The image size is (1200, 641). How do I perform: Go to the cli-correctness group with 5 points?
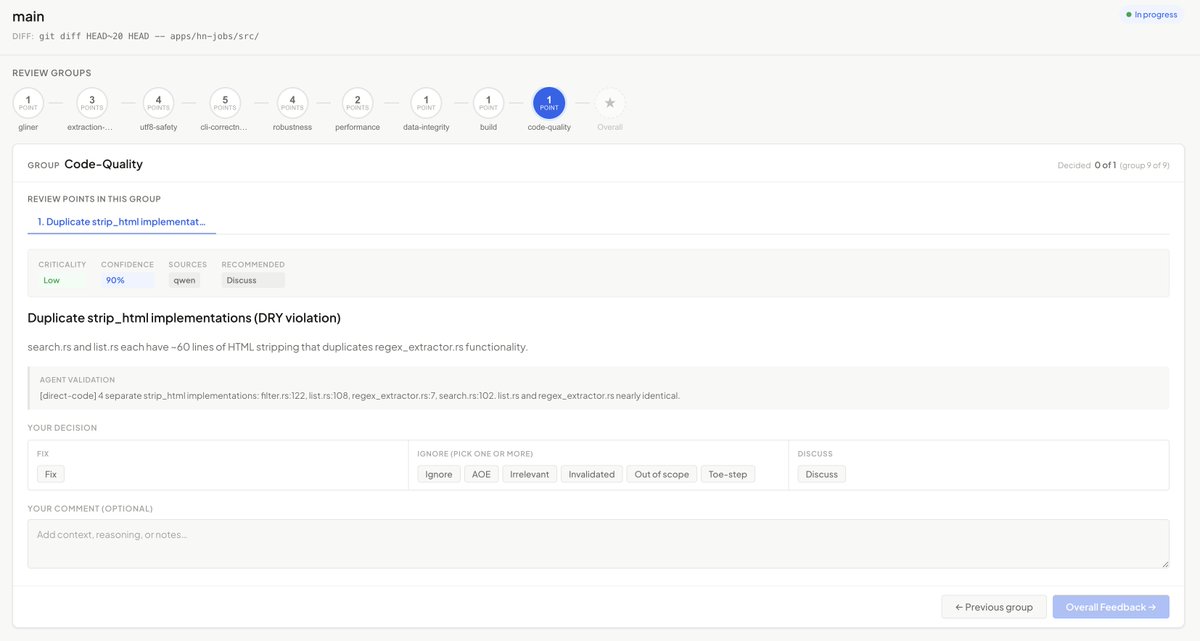pyautogui.click(x=225, y=102)
